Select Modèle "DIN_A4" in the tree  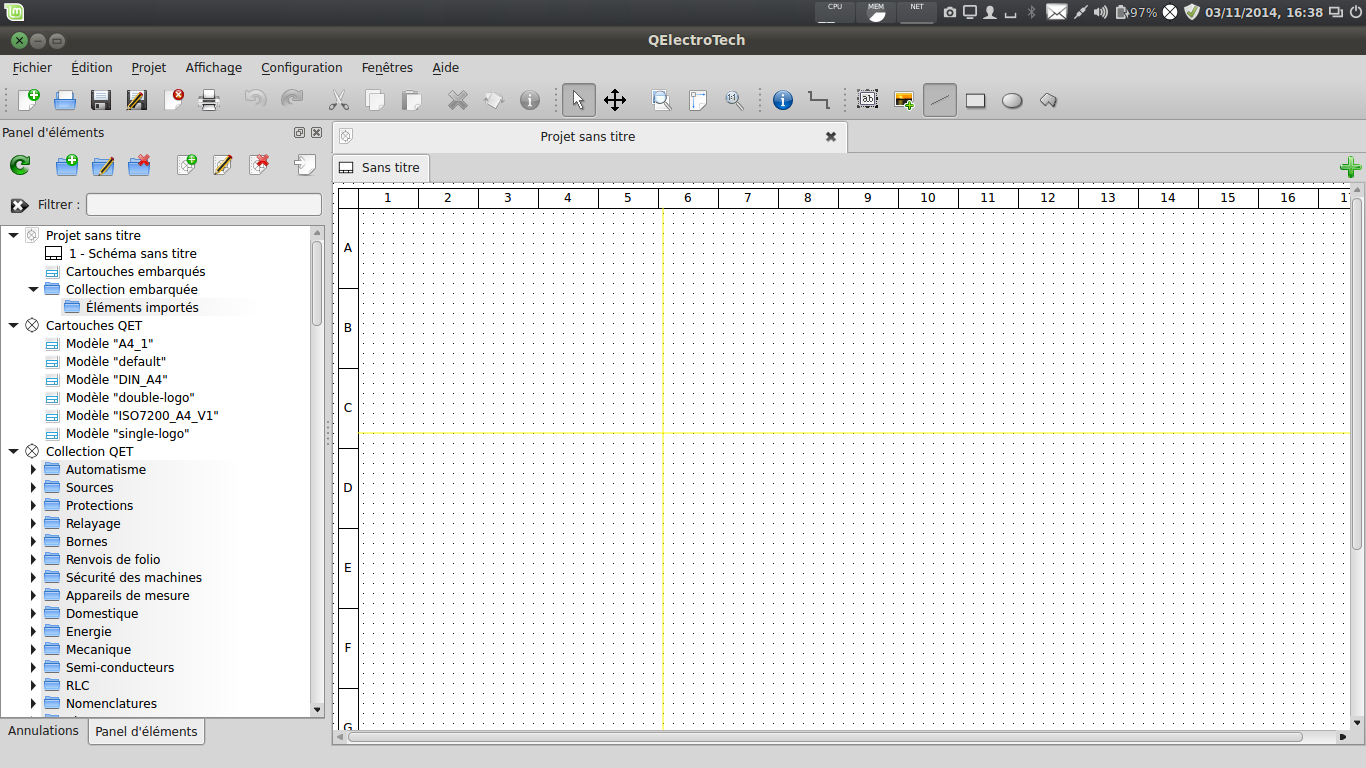click(116, 380)
